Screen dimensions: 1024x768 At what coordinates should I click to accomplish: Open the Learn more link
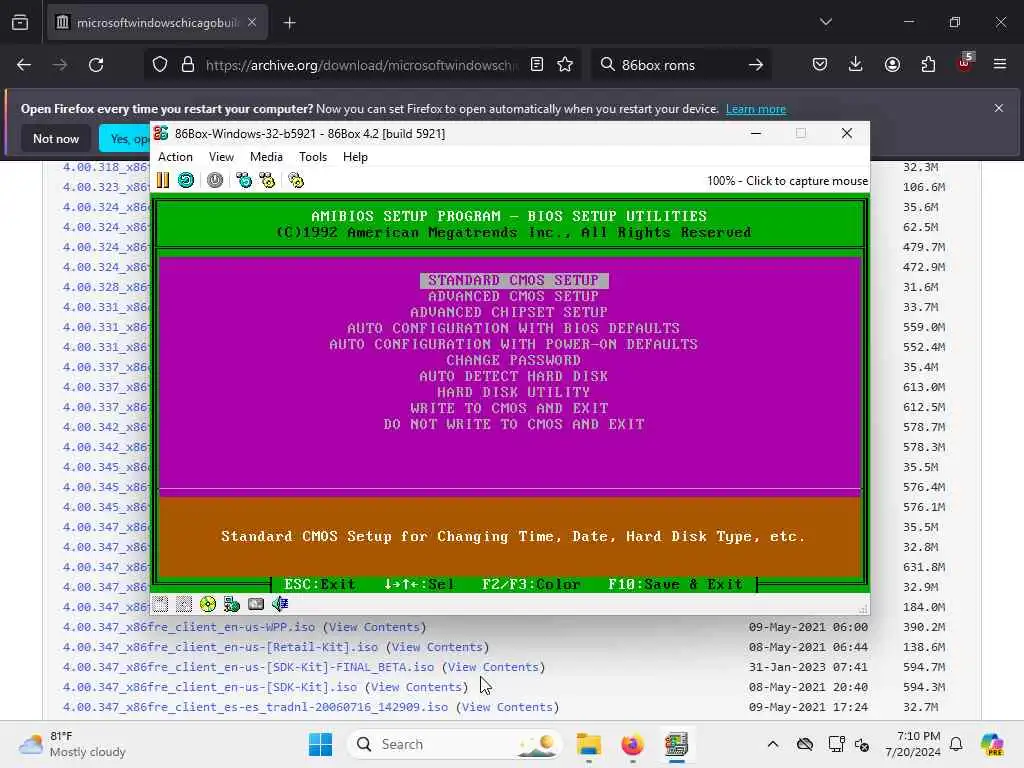click(x=756, y=109)
